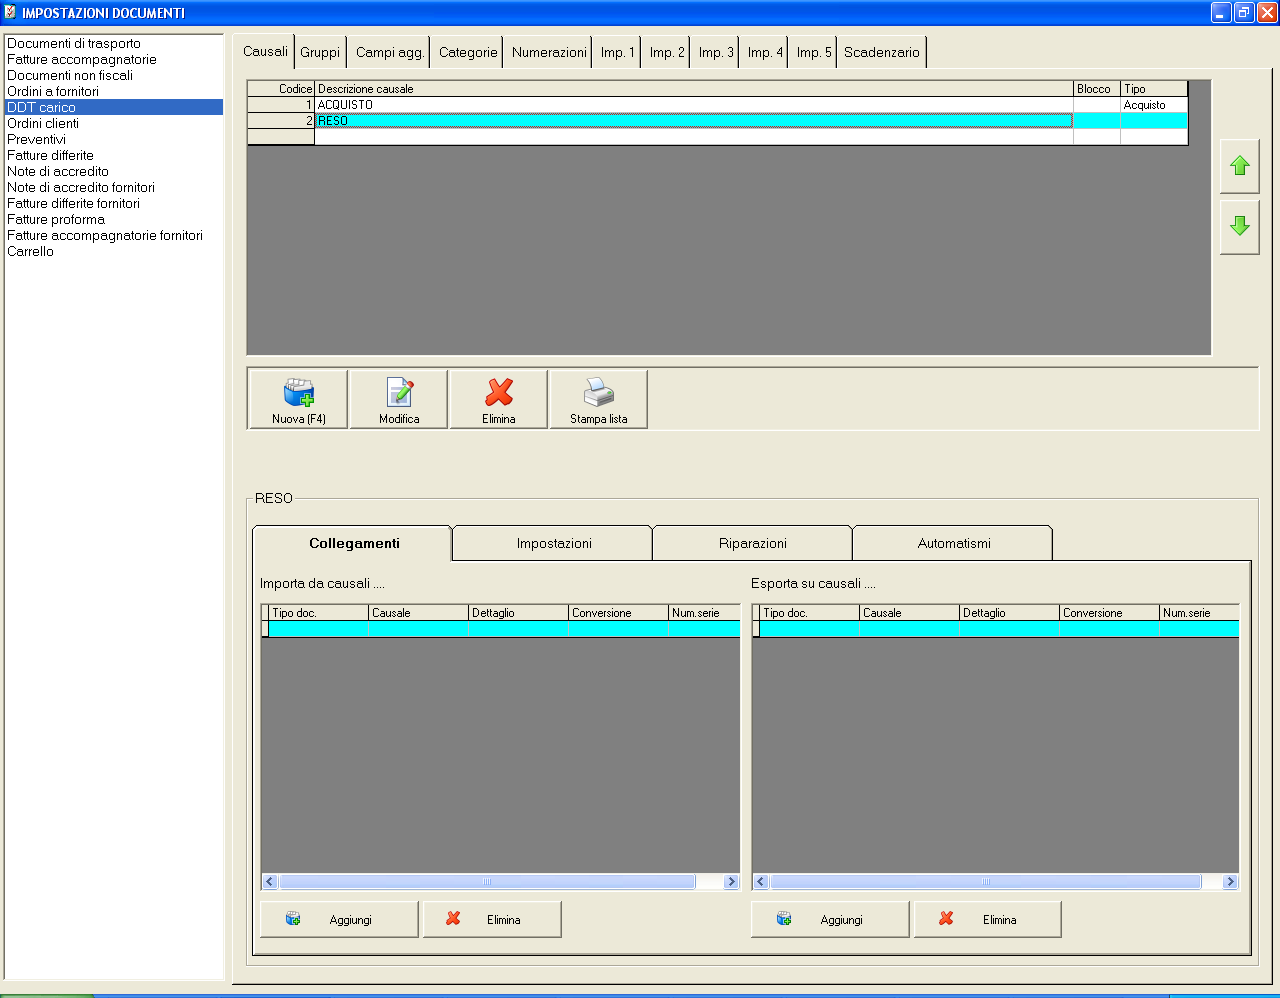The width and height of the screenshot is (1280, 998).
Task: Move causale down with green arrow
Action: click(x=1240, y=226)
